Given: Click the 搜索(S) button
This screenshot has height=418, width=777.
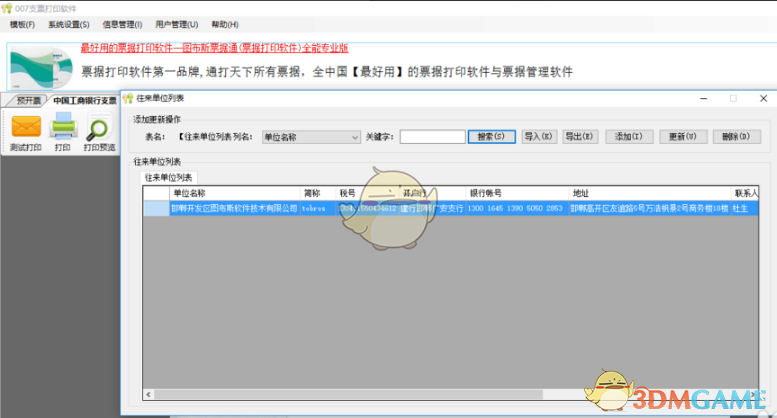Looking at the screenshot, I should point(491,137).
